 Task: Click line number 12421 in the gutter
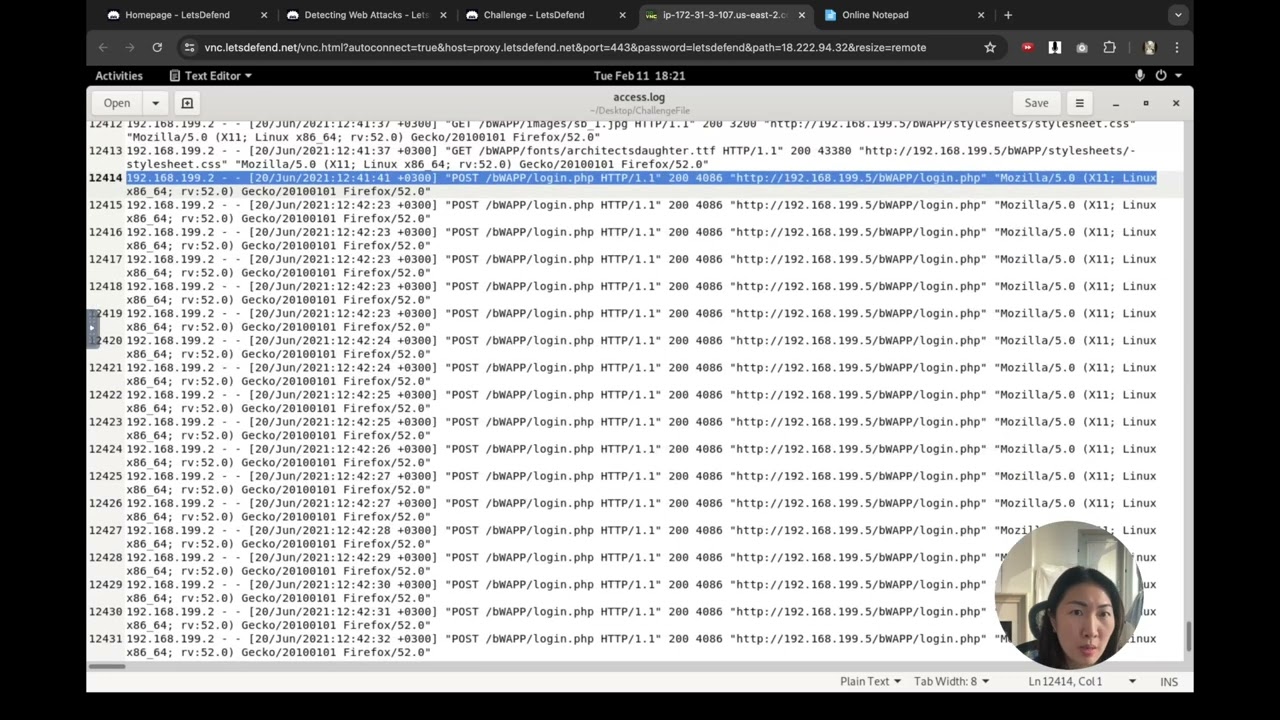click(x=105, y=368)
